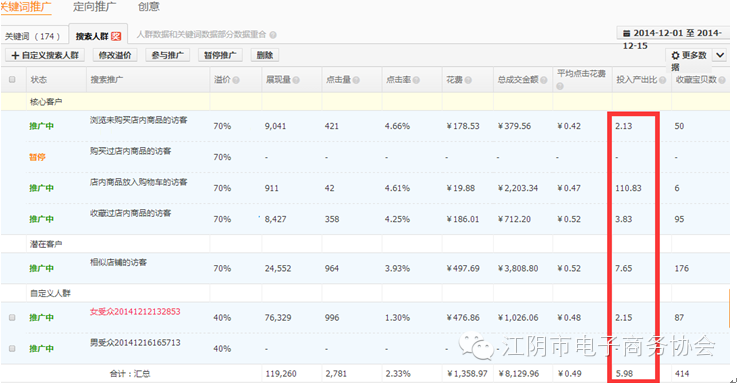Click the 修改溢价 button
Viewport: 739px width, 383px height.
click(115, 55)
